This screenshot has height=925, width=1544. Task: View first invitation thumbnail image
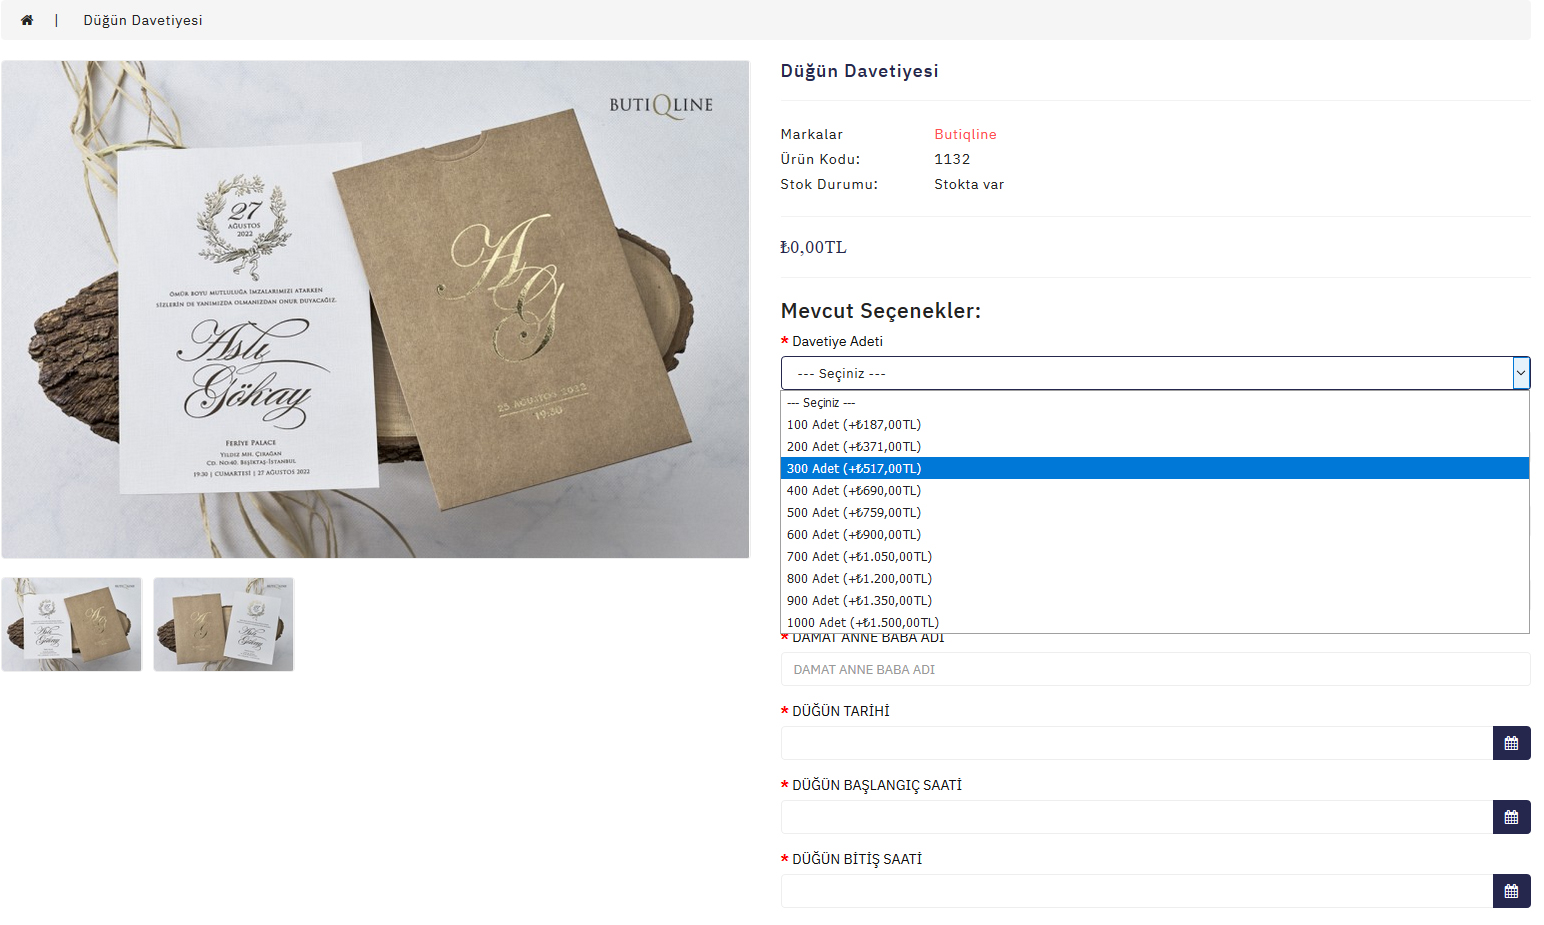72,624
